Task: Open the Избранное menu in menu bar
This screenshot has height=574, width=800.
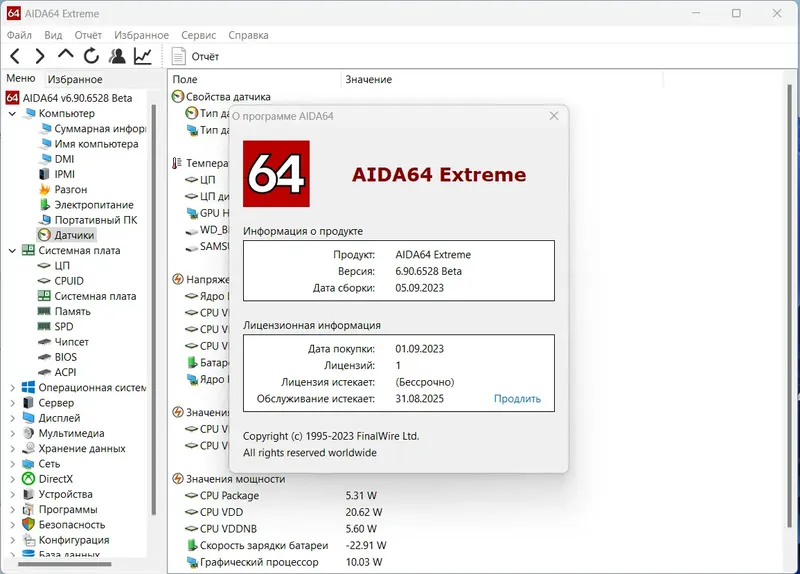Action: click(141, 35)
